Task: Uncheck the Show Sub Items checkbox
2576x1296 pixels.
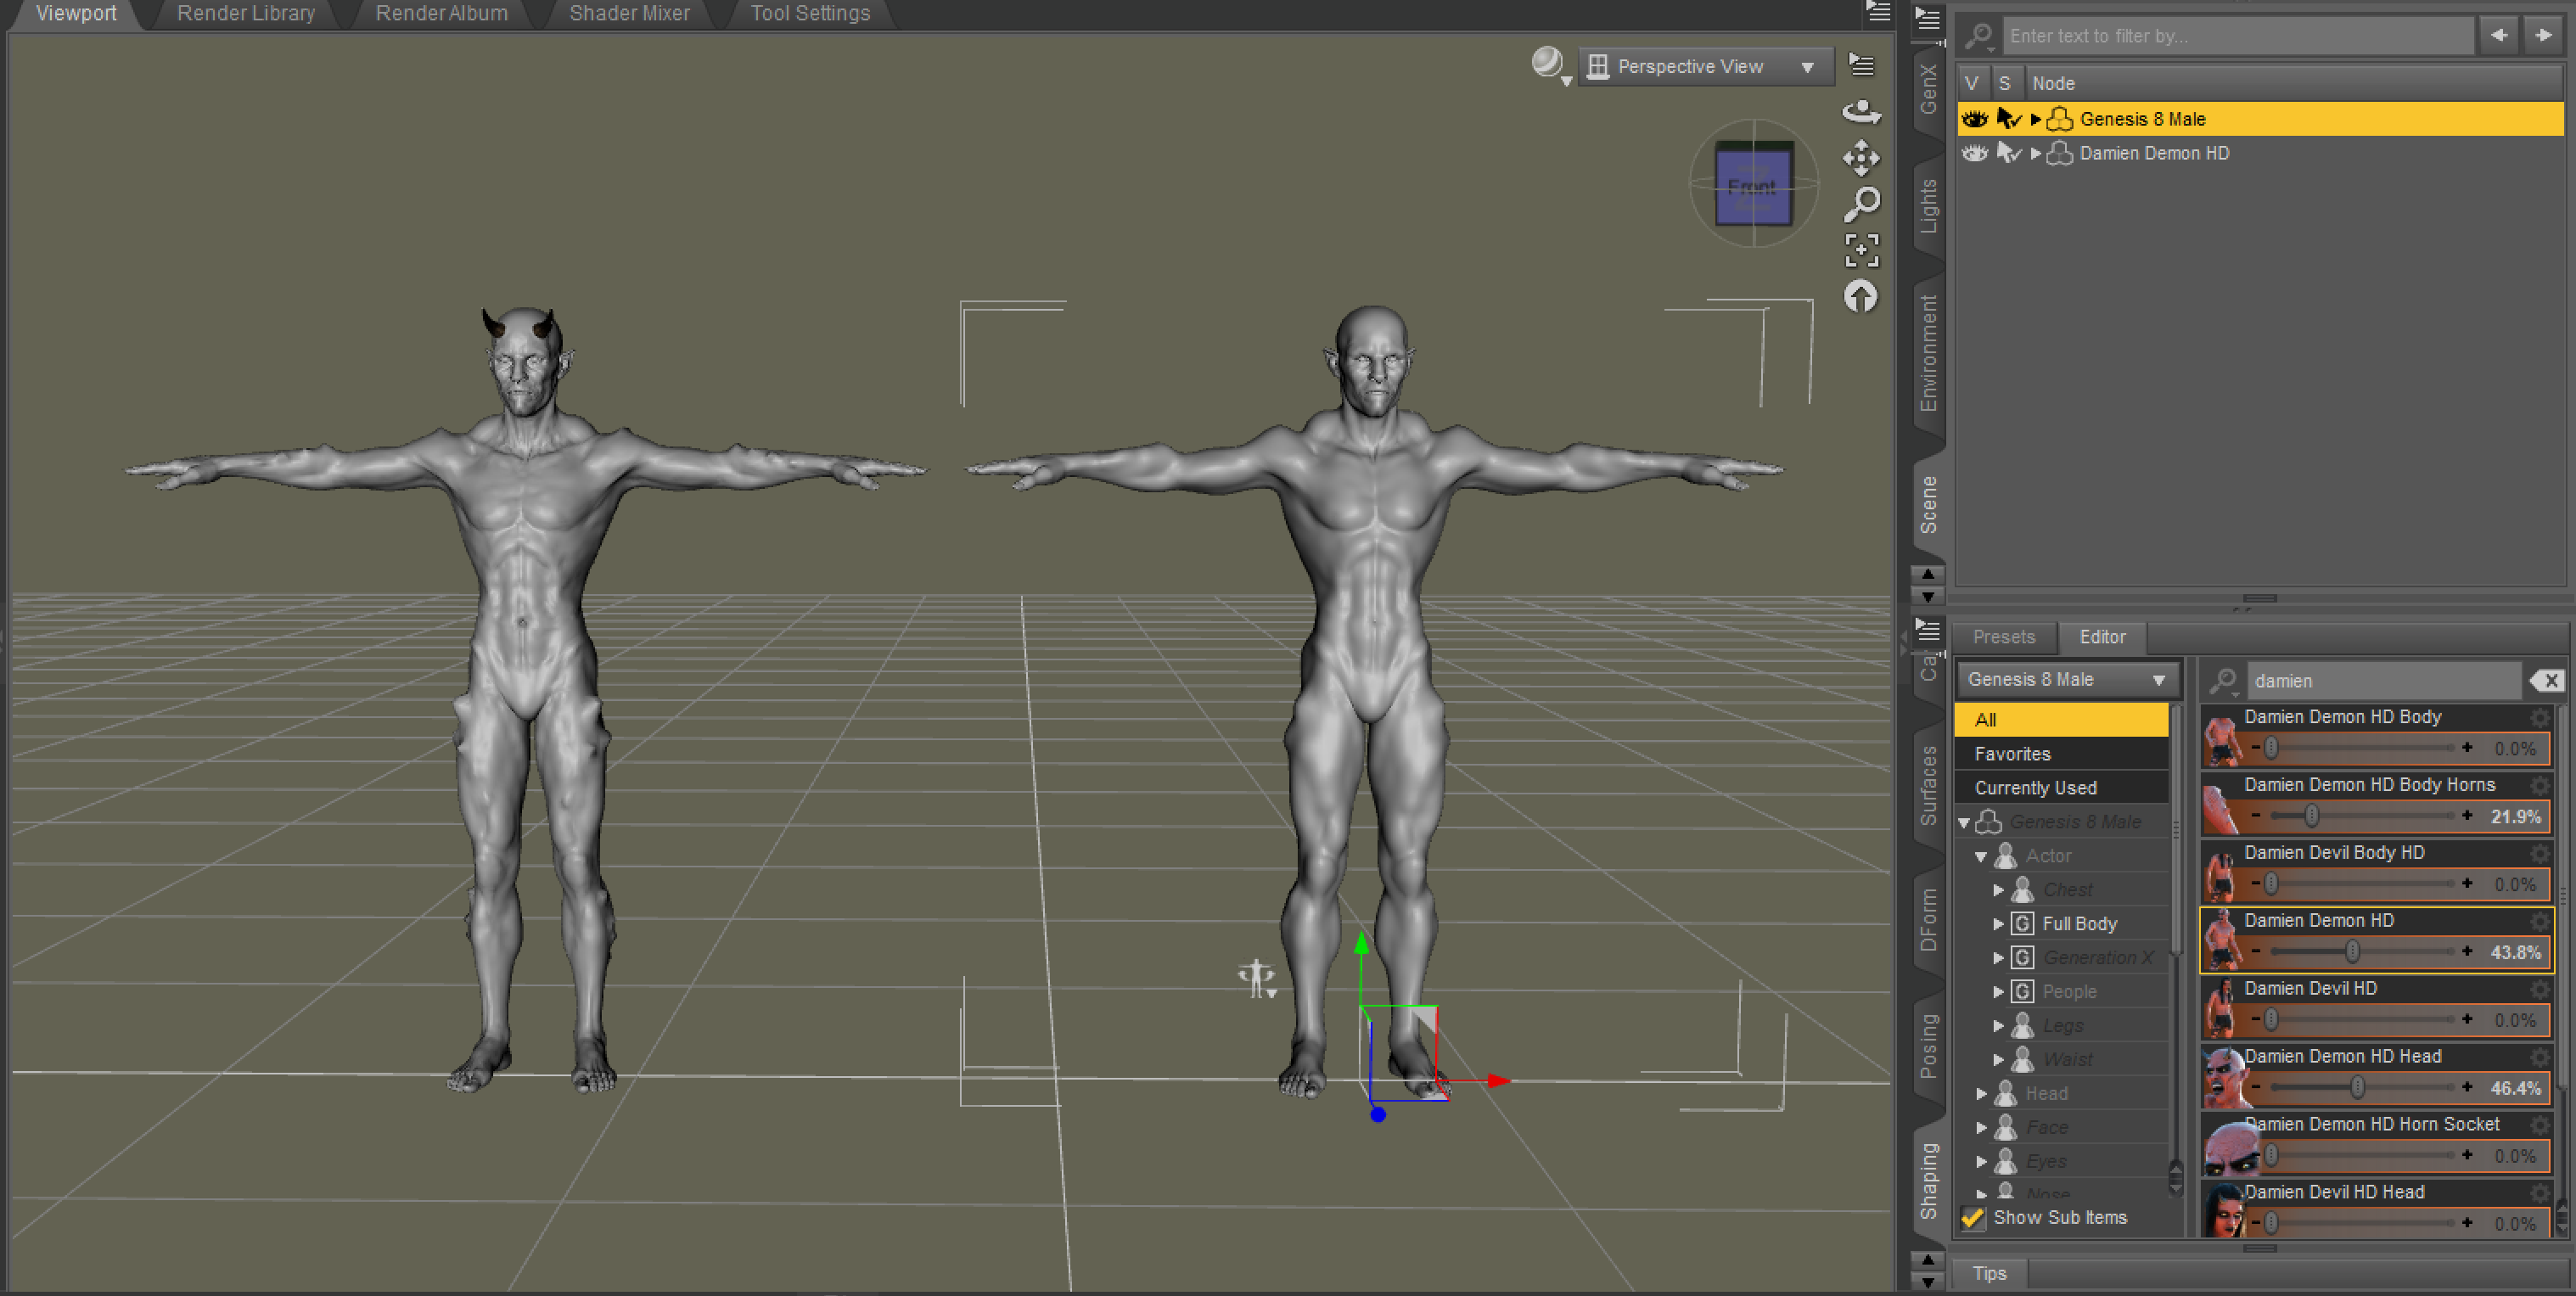Action: click(x=1973, y=1217)
